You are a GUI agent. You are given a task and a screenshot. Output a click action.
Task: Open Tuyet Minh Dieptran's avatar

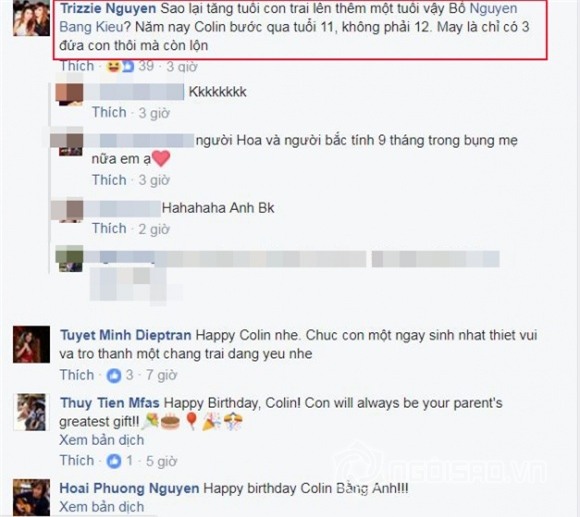coord(31,344)
